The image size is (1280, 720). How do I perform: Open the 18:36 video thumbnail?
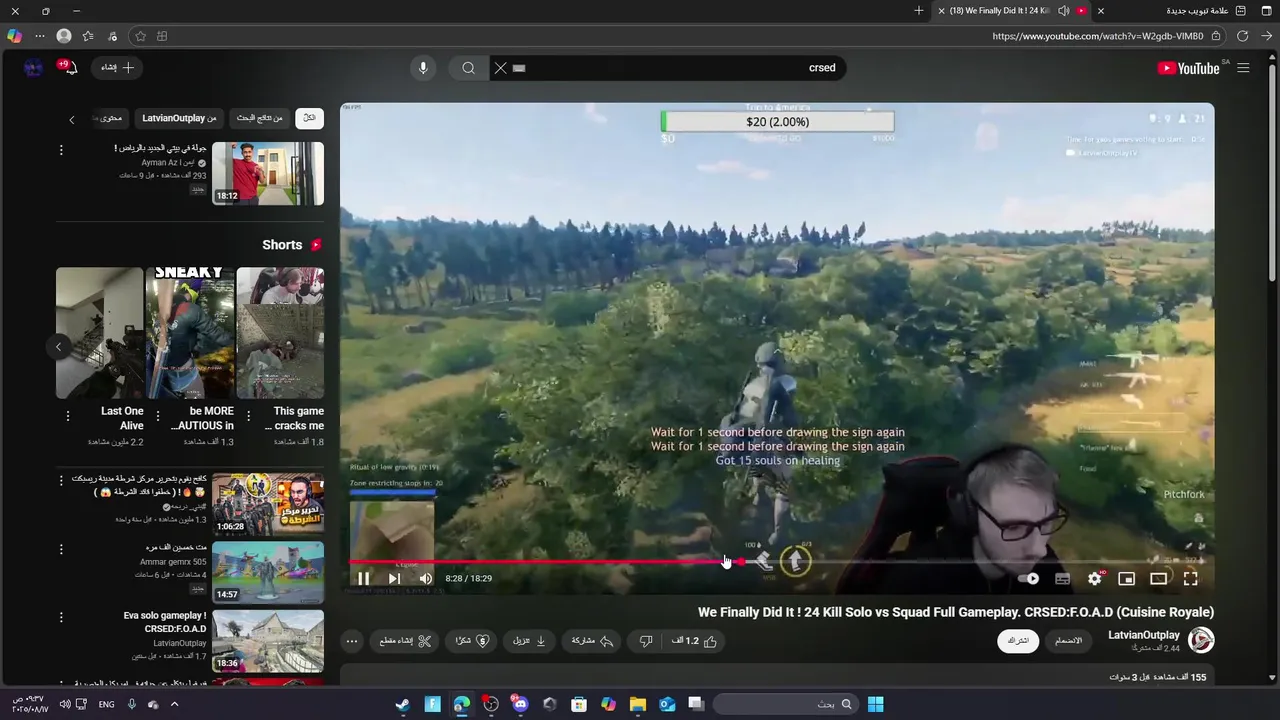point(268,640)
